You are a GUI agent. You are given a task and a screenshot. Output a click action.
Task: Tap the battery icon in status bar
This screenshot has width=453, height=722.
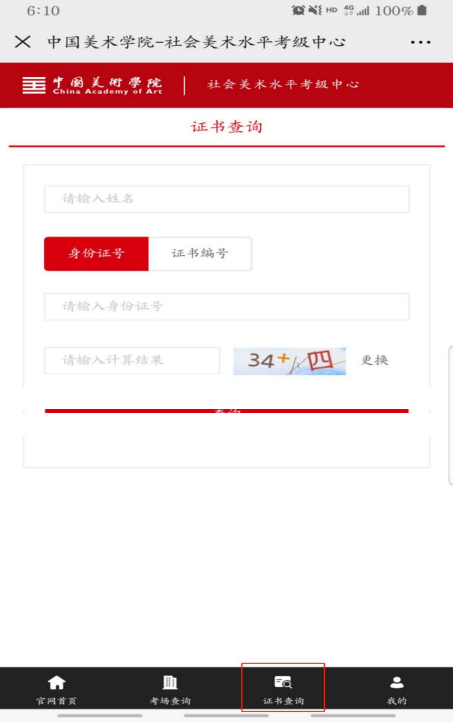(x=422, y=10)
